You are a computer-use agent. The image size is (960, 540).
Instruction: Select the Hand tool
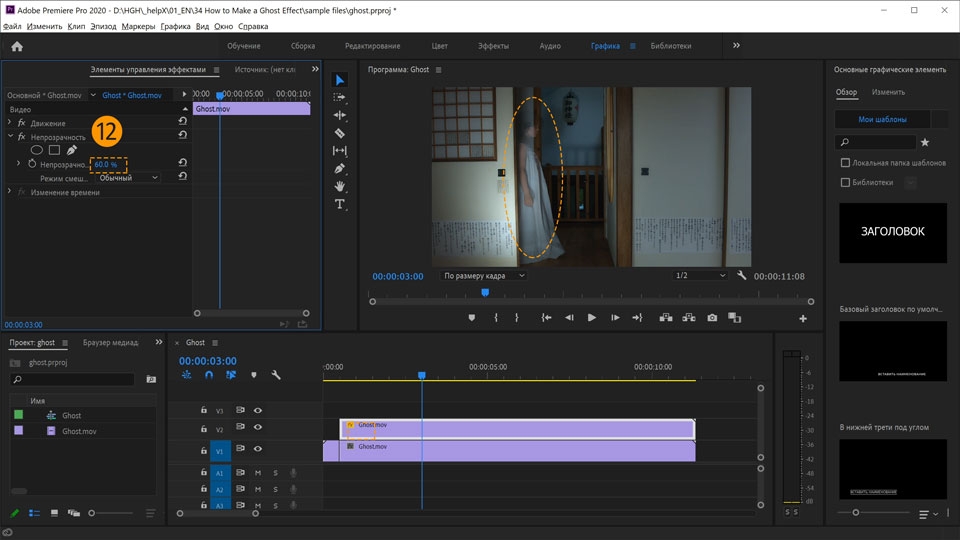pyautogui.click(x=340, y=186)
